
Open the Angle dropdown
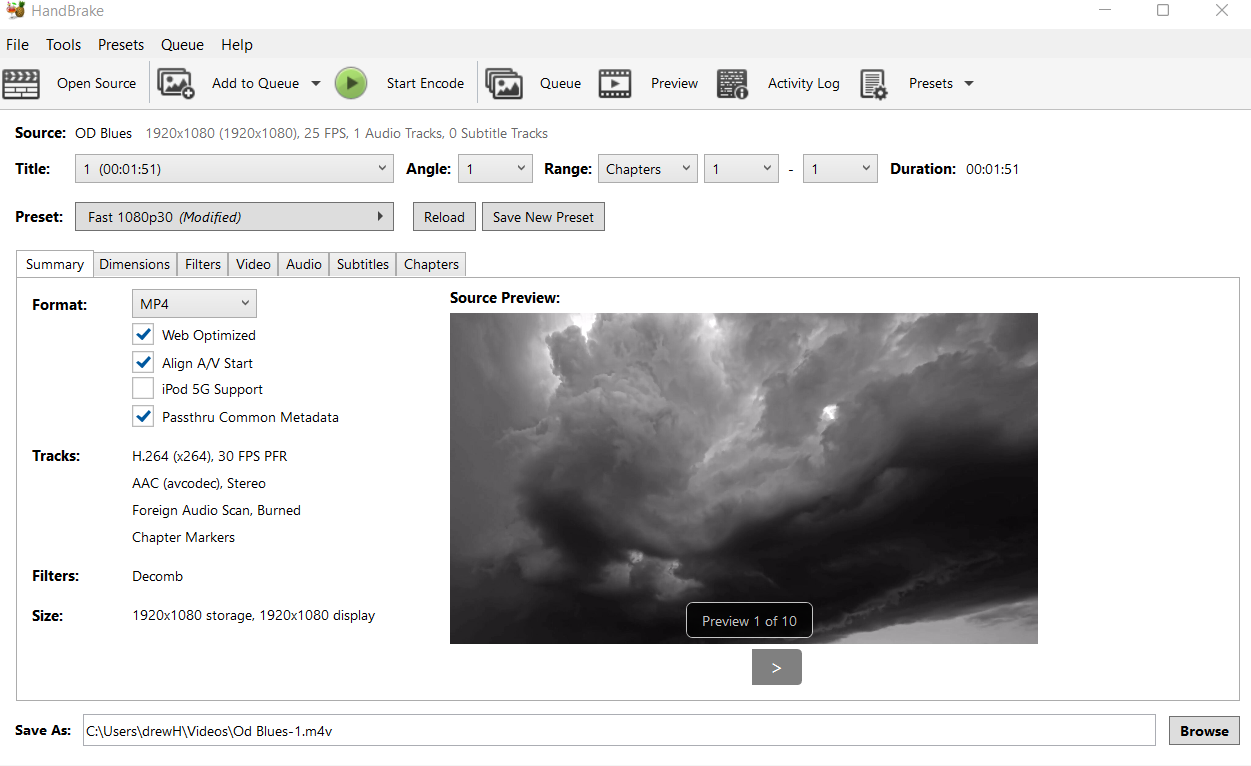[495, 169]
